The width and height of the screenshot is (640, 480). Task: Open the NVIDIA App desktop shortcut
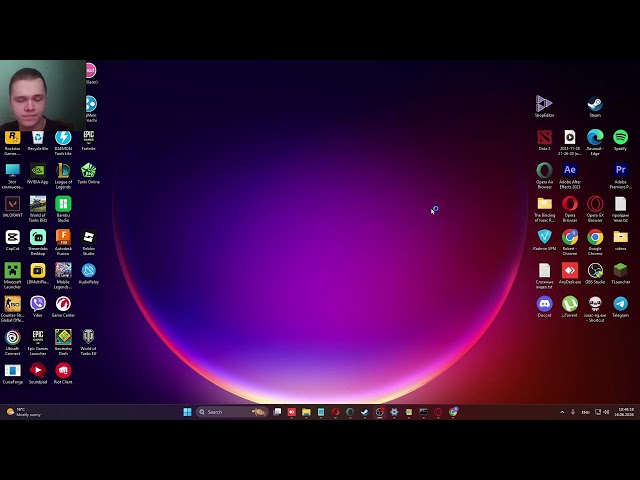pyautogui.click(x=38, y=174)
